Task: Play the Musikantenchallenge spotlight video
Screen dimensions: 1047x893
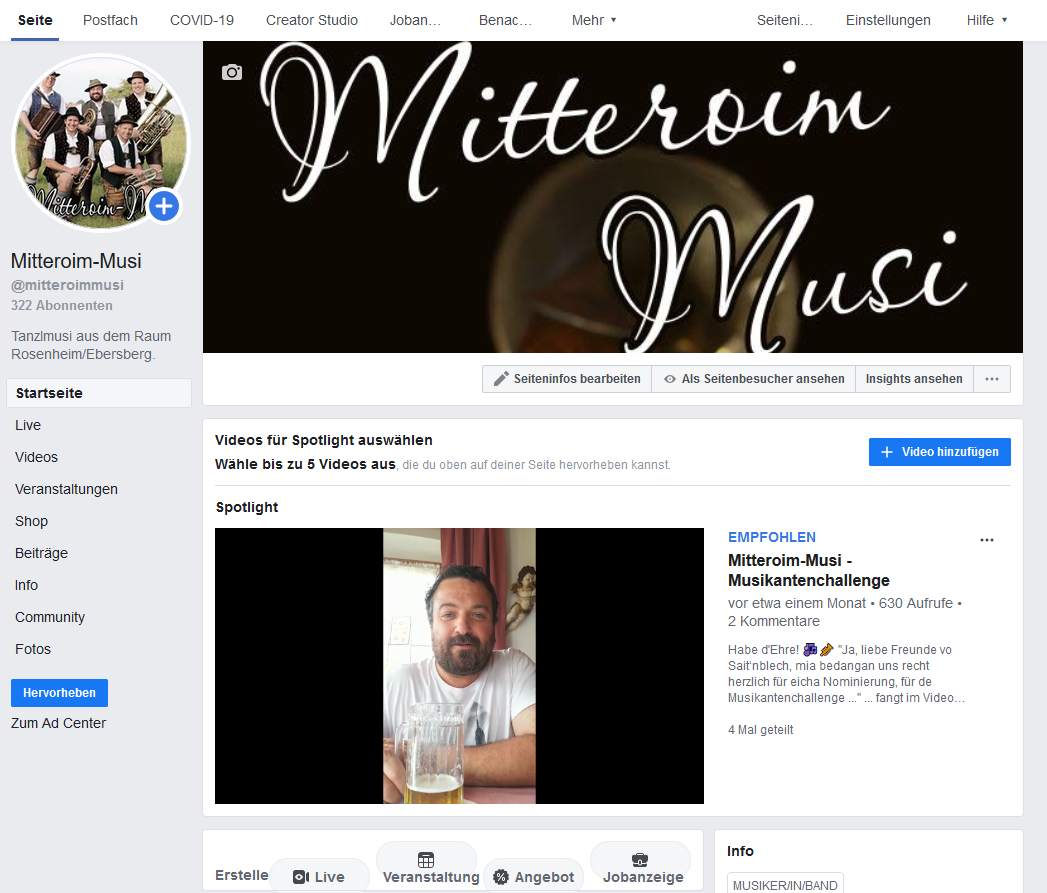Action: click(459, 666)
